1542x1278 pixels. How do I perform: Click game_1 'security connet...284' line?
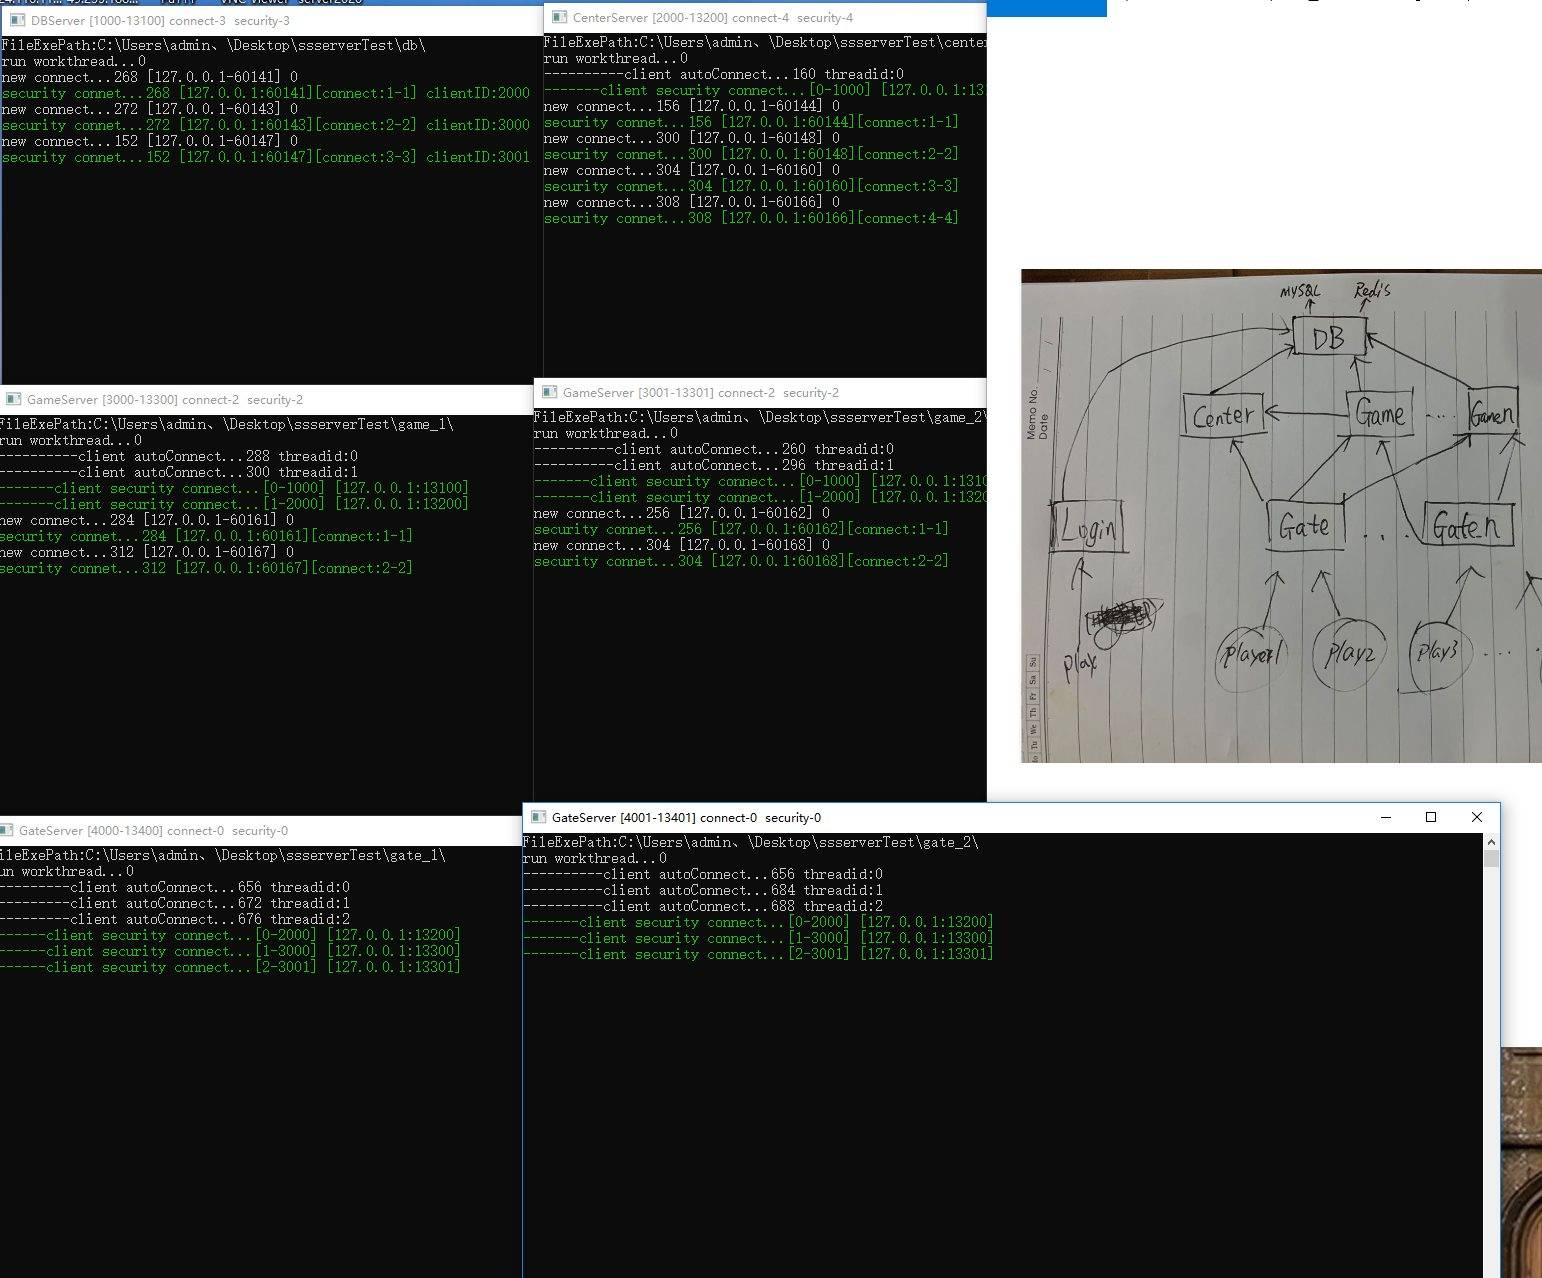pos(206,536)
